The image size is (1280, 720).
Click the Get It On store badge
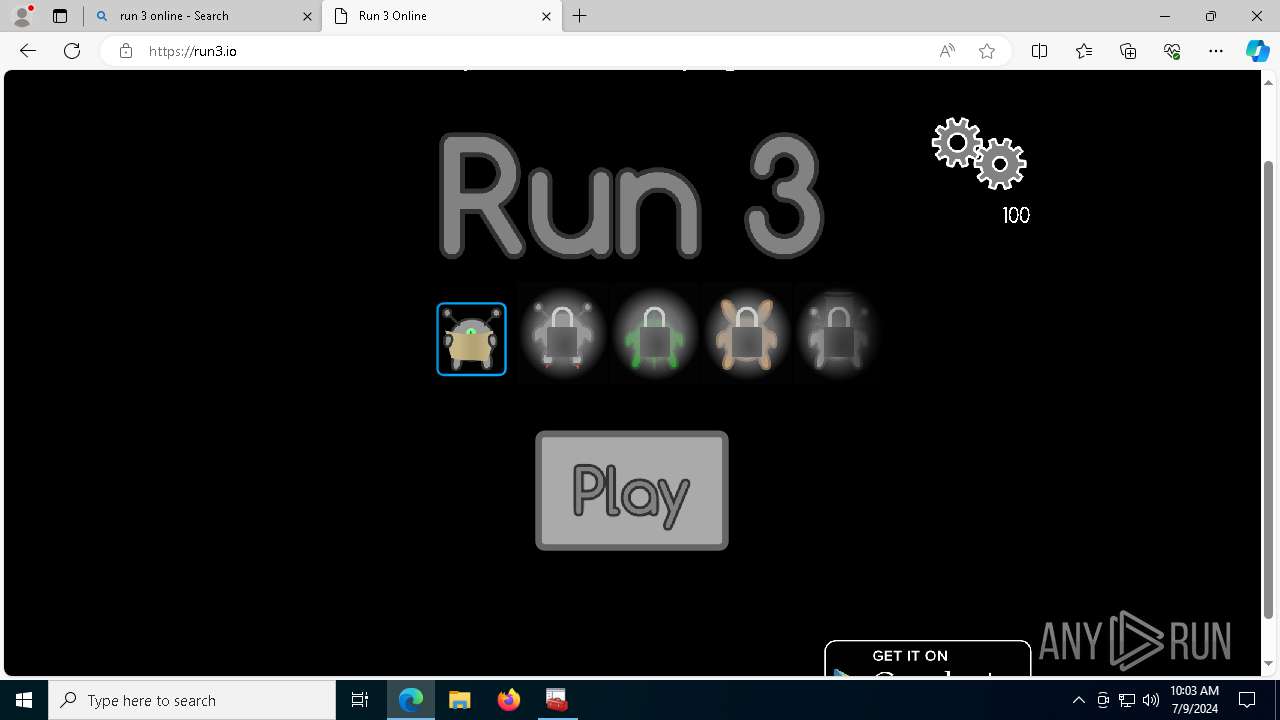tap(927, 659)
